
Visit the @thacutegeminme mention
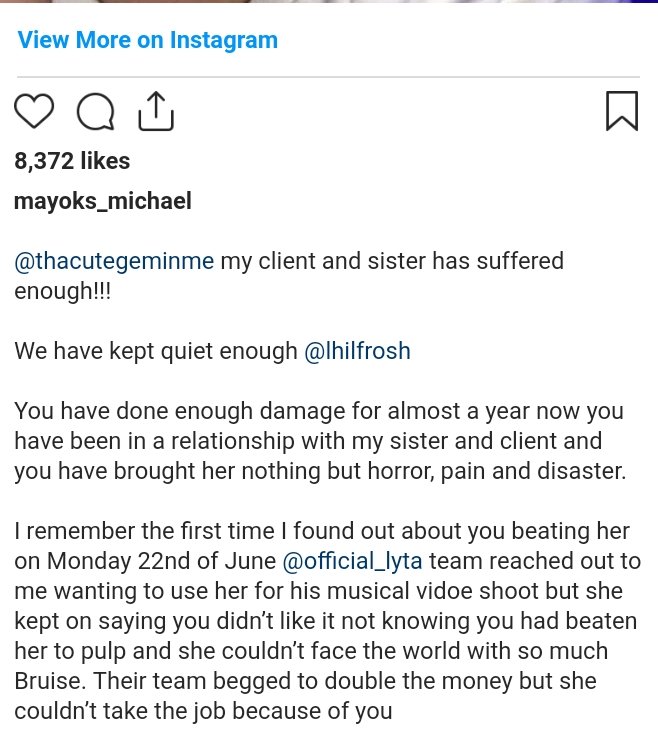click(x=114, y=262)
